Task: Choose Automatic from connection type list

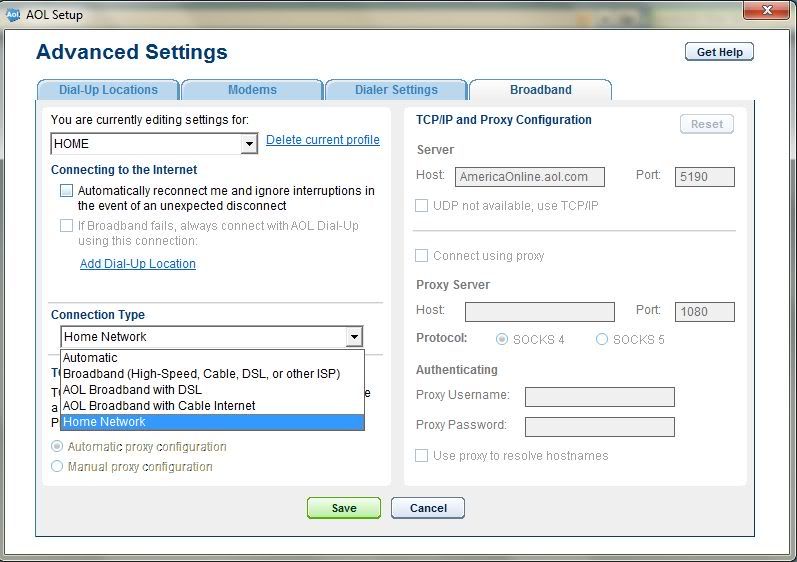Action: coord(212,358)
